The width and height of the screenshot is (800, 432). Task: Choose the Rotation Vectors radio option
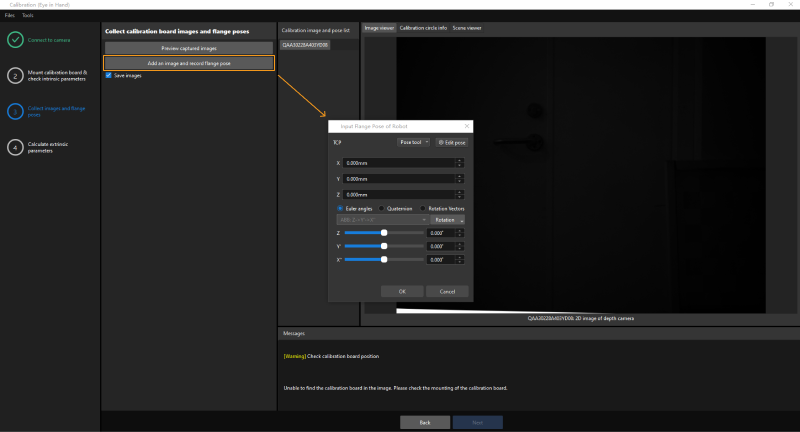coord(423,208)
